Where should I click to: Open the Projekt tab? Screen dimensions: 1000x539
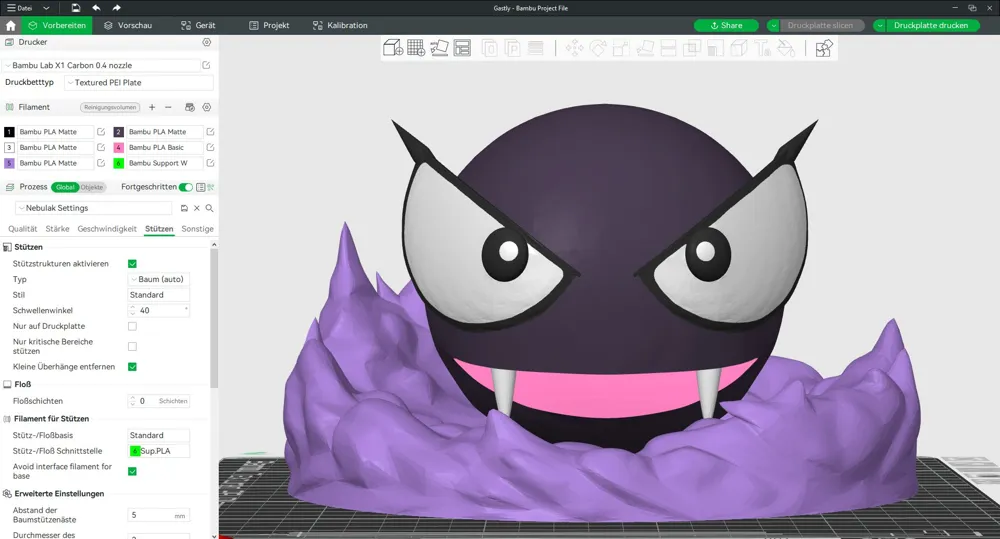click(269, 26)
